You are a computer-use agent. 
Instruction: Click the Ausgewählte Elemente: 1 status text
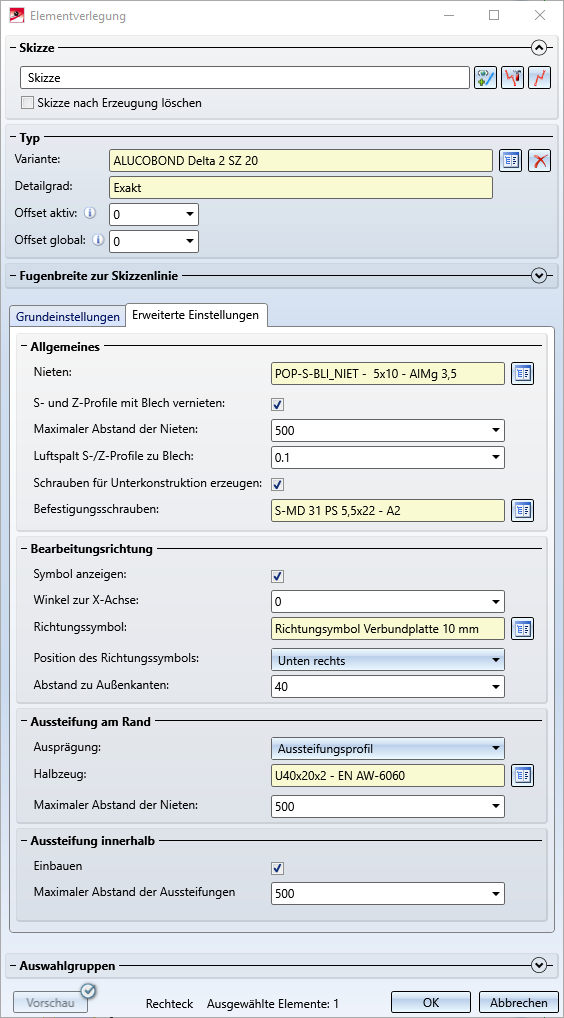pos(273,1004)
